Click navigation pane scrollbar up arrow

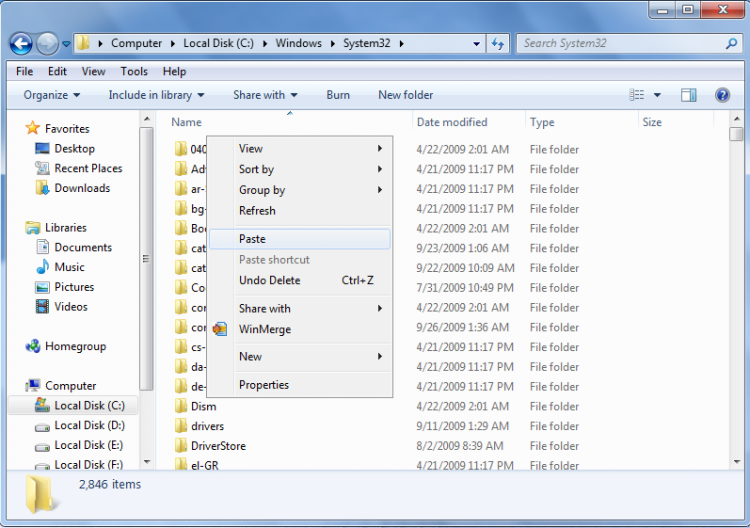coord(147,119)
